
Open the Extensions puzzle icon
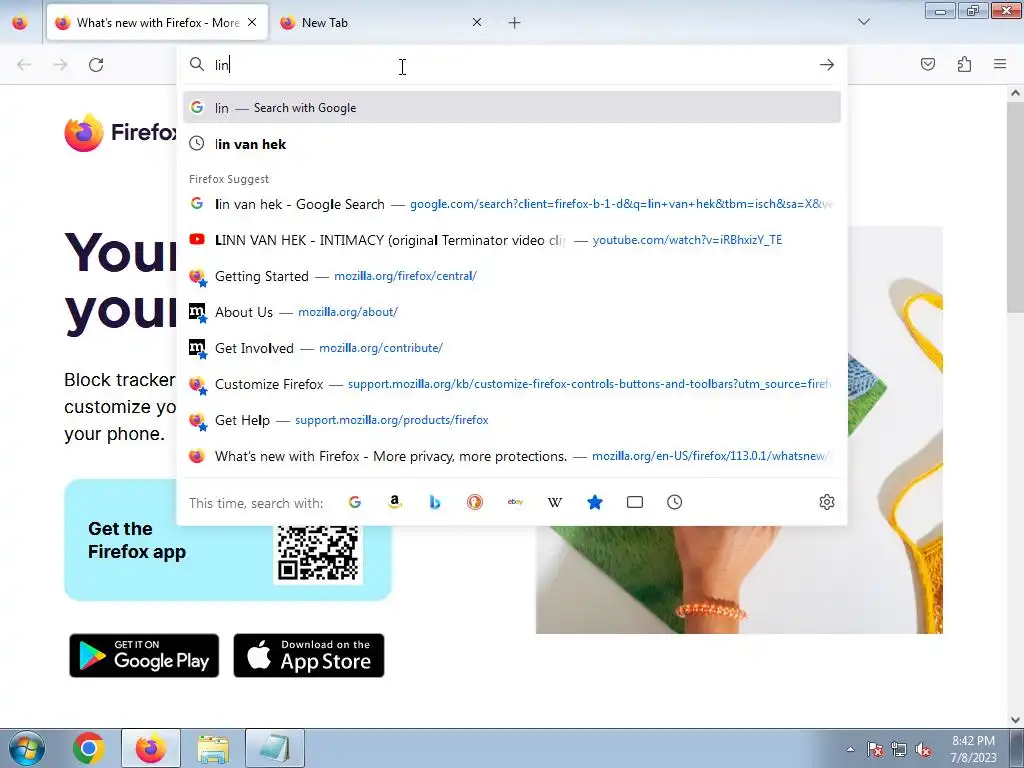click(x=964, y=64)
